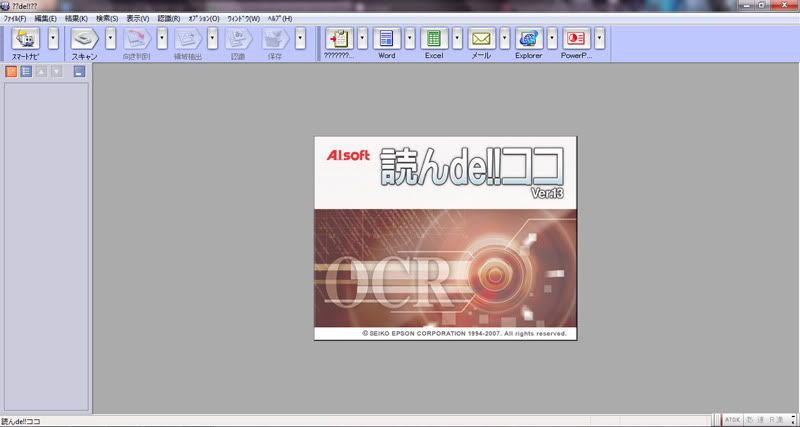Open the ファイル(F) menu
Screen dimensions: 800x427
(x=15, y=18)
